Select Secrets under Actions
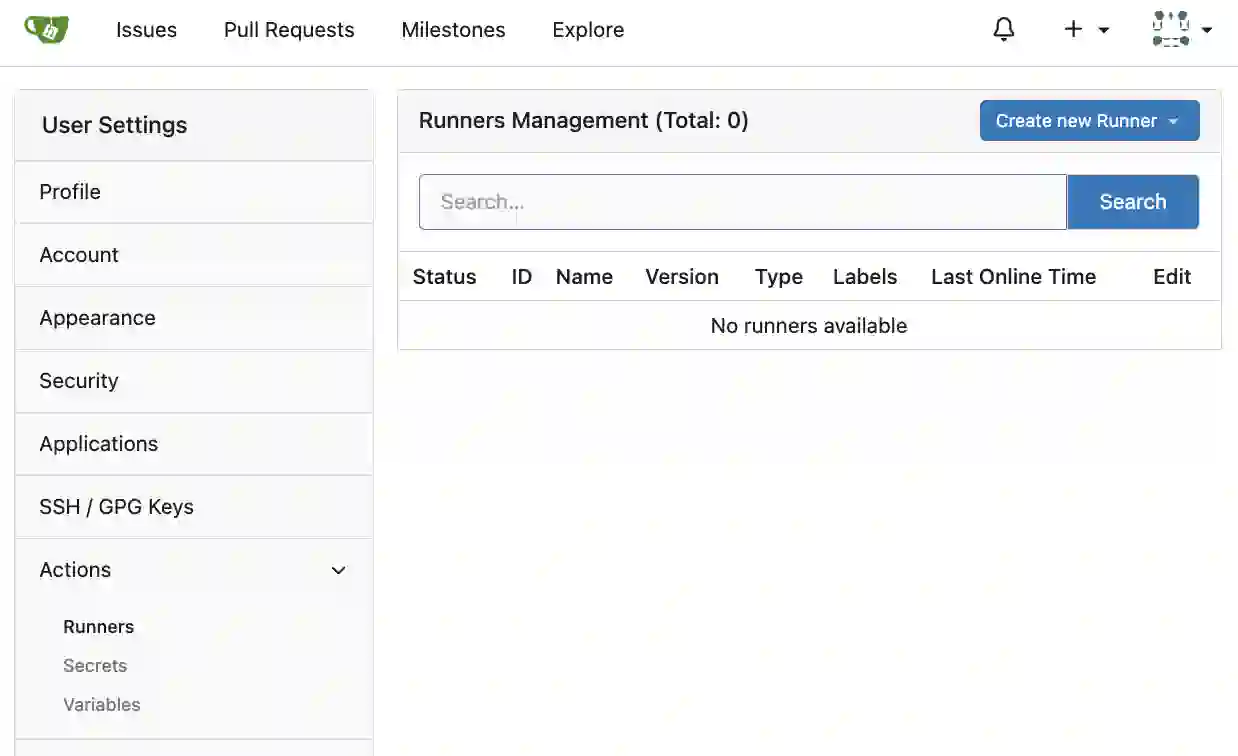 [95, 666]
